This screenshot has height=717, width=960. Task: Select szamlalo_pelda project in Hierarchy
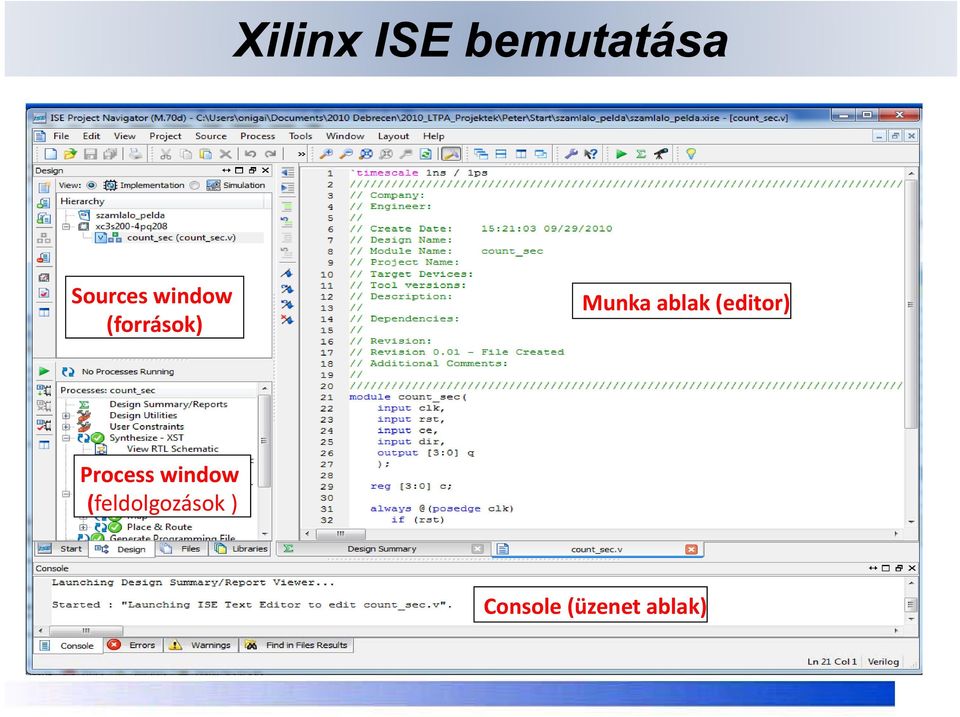130,215
